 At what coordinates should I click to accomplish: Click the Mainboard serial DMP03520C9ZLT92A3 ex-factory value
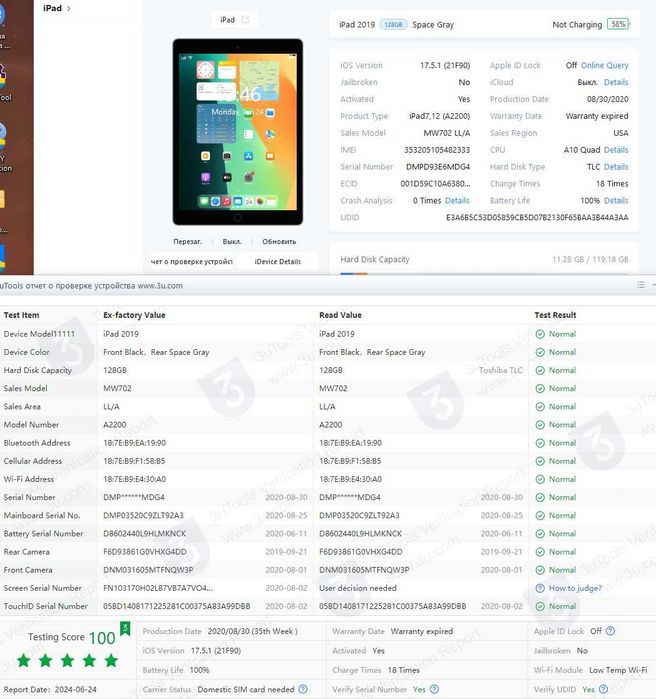pyautogui.click(x=143, y=516)
